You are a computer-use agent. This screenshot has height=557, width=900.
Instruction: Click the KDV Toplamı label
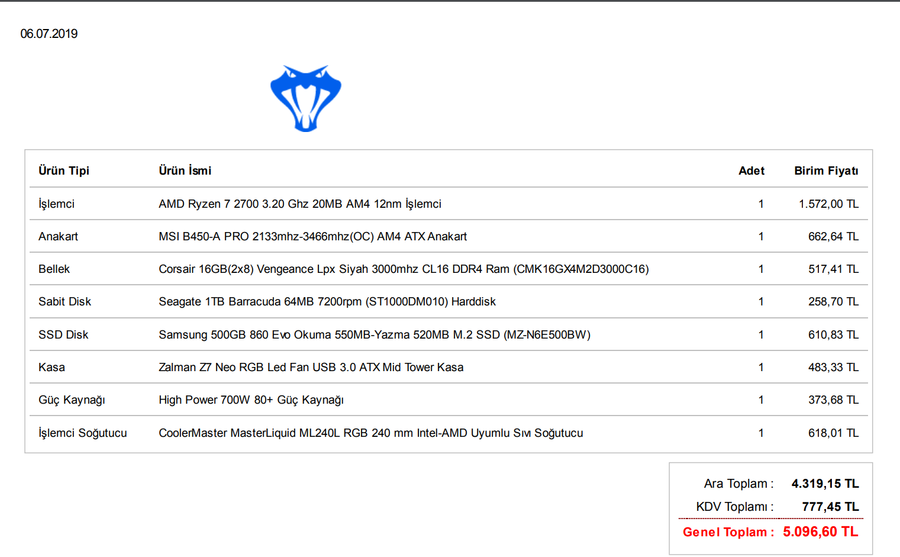click(735, 507)
